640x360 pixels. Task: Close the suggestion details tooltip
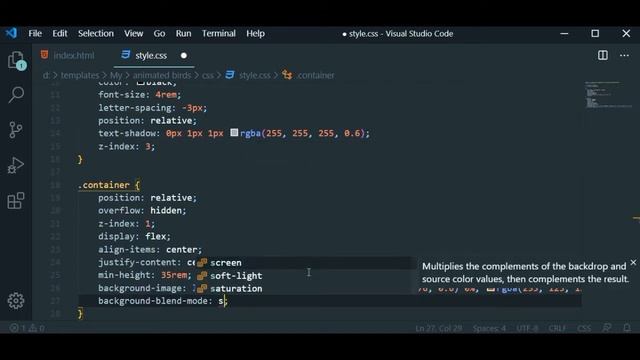point(633,262)
